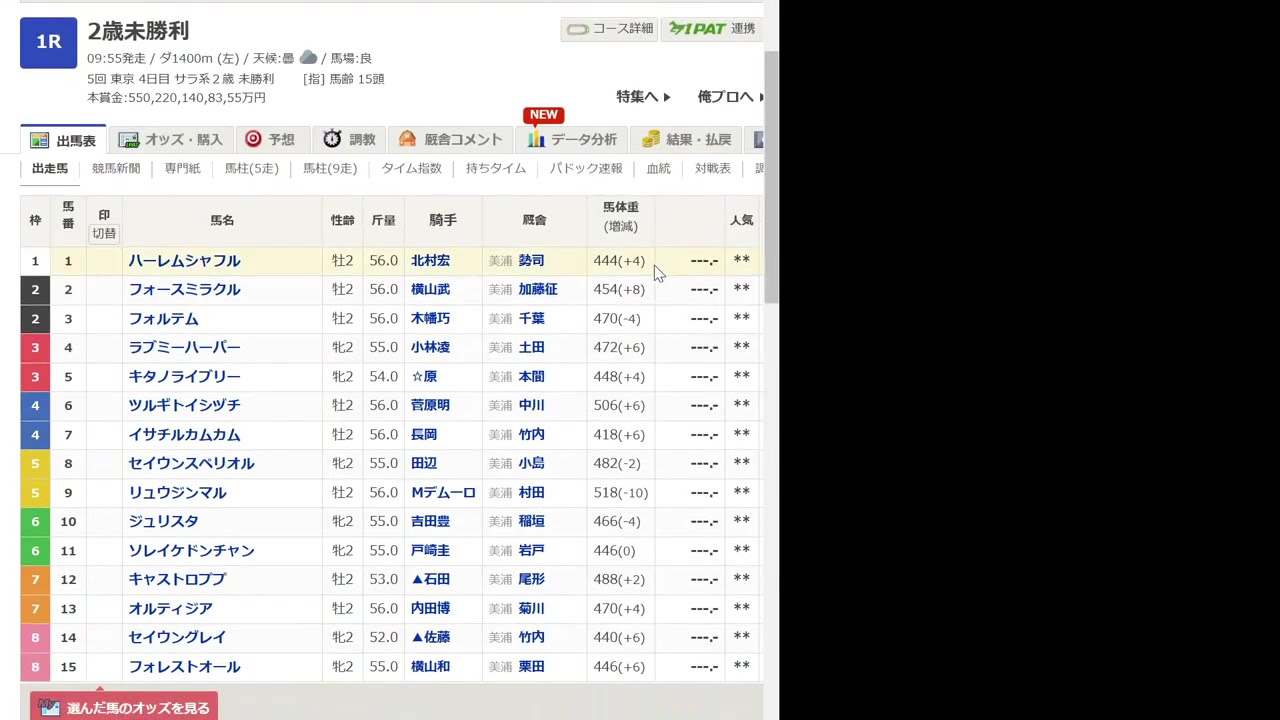Image resolution: width=1280 pixels, height=720 pixels.
Task: Click mark cell for horse number 5
Action: coord(104,376)
